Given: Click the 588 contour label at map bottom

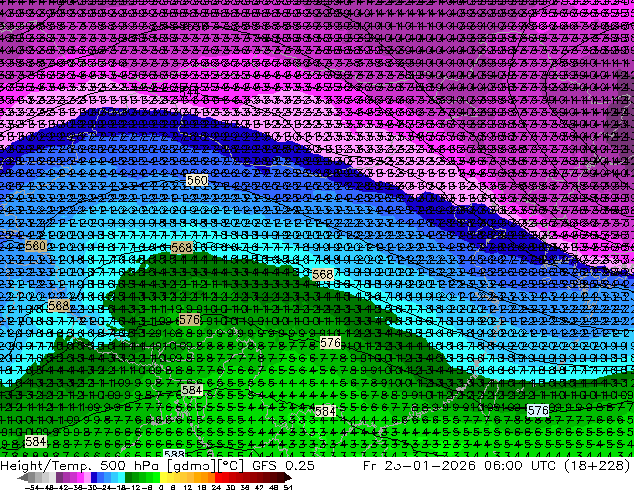Looking at the screenshot, I should [174, 454].
